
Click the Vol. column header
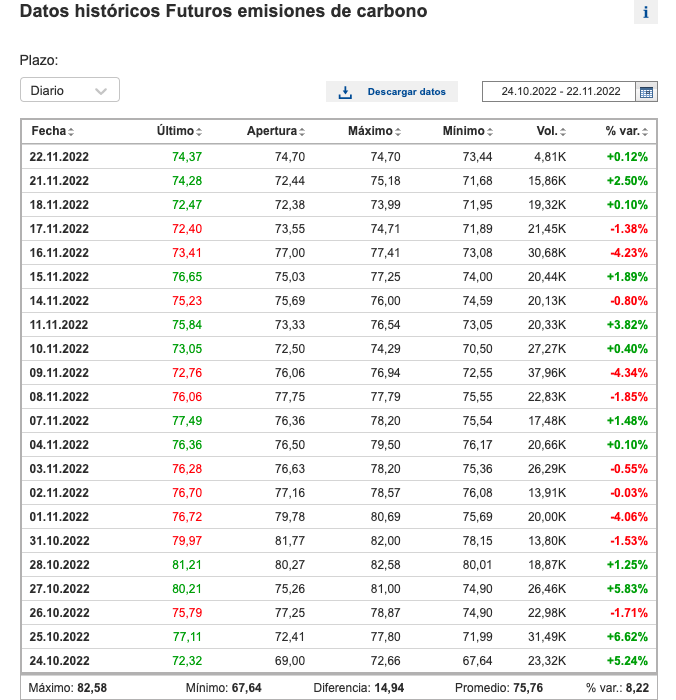(547, 131)
